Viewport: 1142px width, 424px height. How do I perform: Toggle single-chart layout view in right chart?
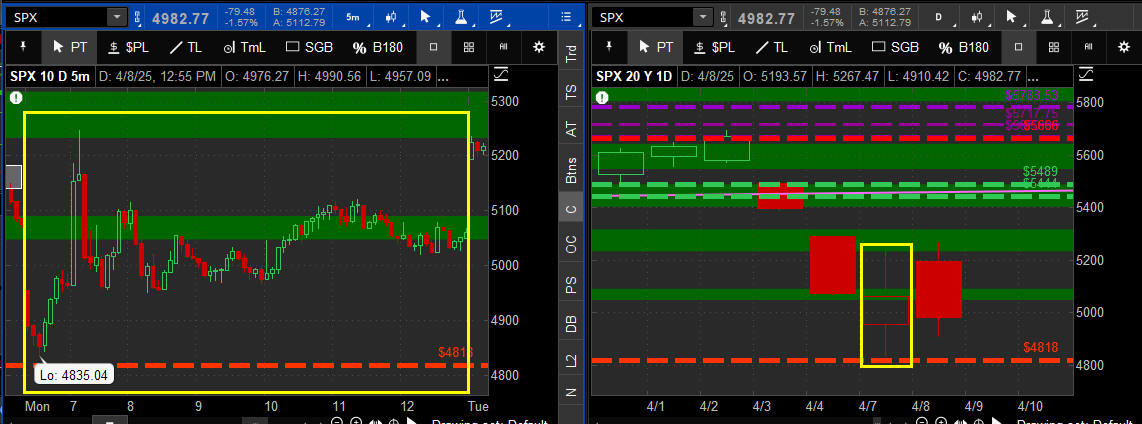[1018, 47]
